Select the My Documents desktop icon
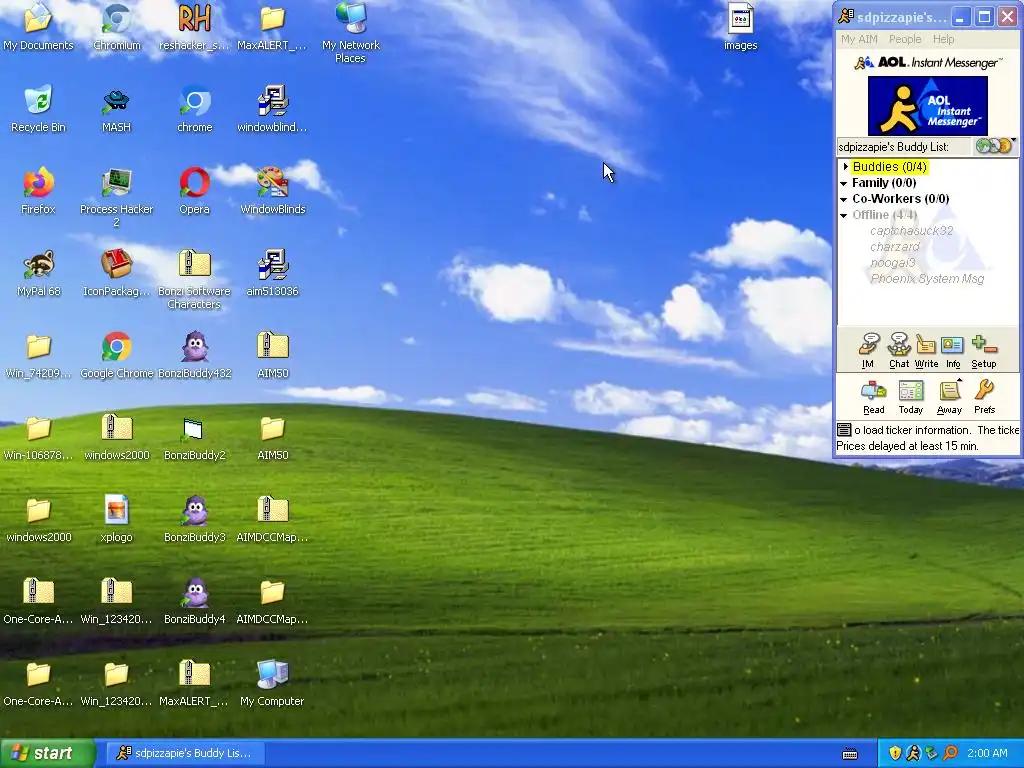This screenshot has height=768, width=1024. coord(38,26)
